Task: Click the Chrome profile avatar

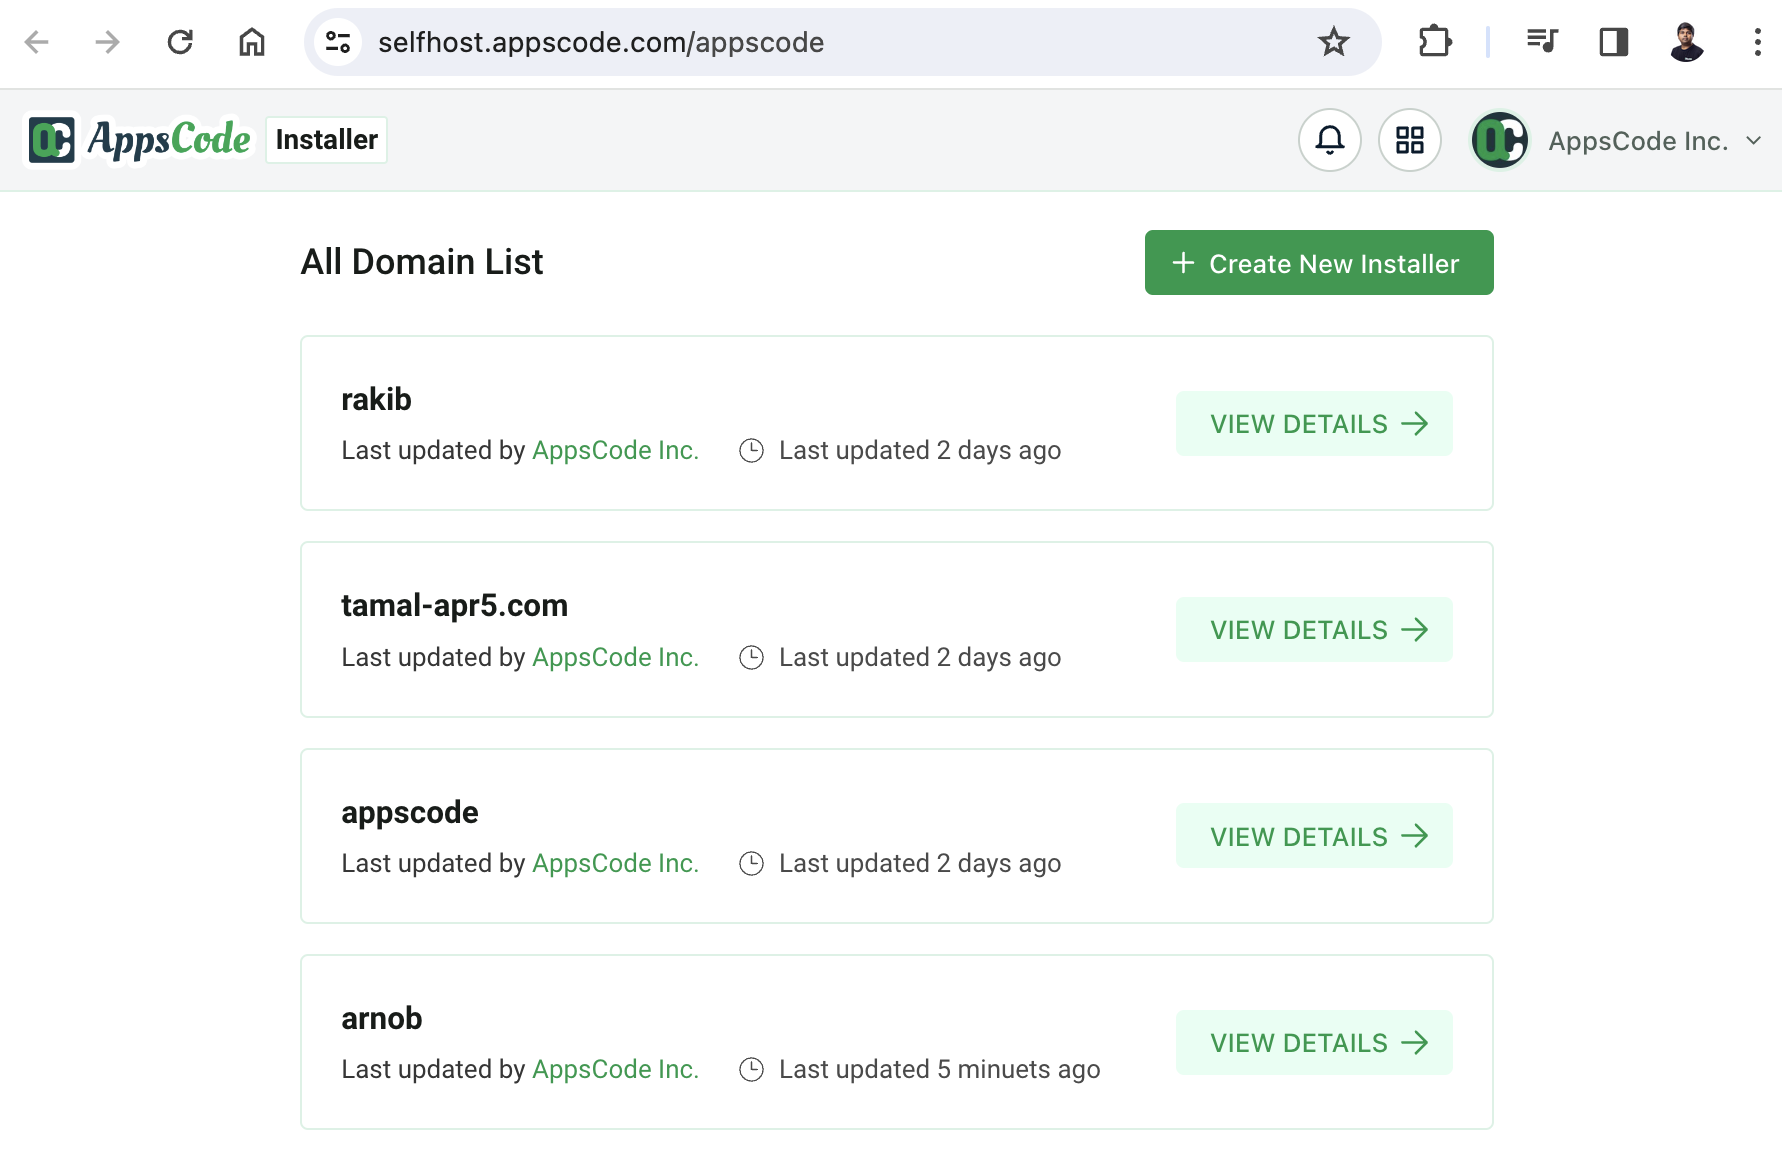Action: click(x=1687, y=42)
